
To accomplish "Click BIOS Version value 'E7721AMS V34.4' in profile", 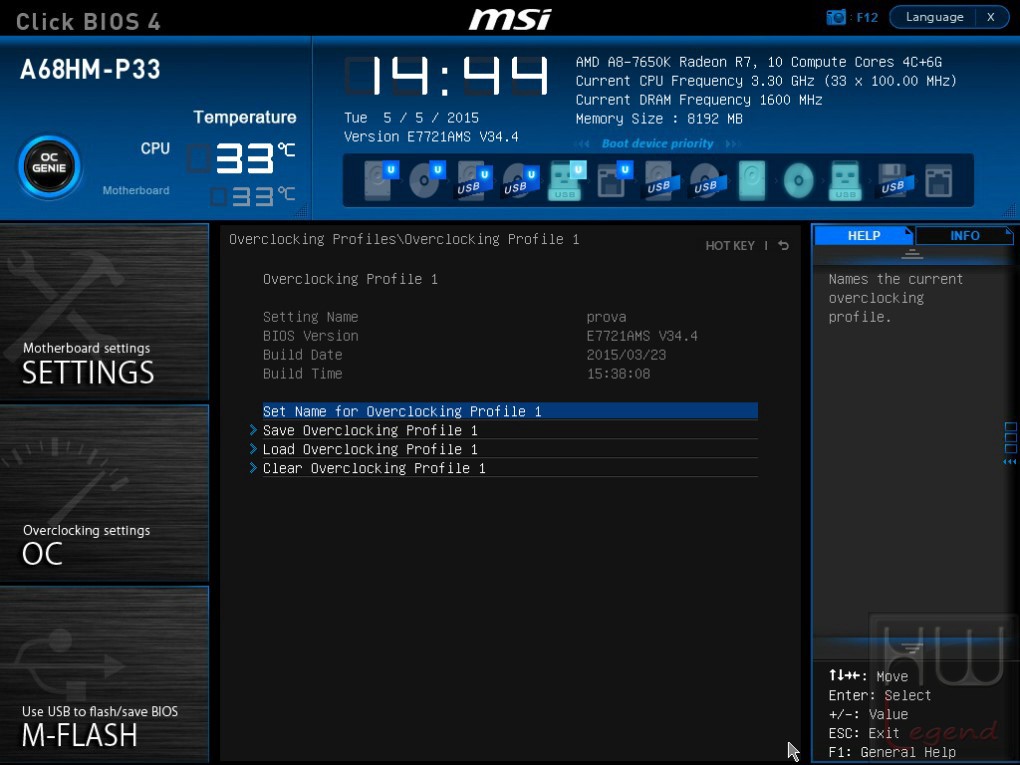I will coord(641,336).
